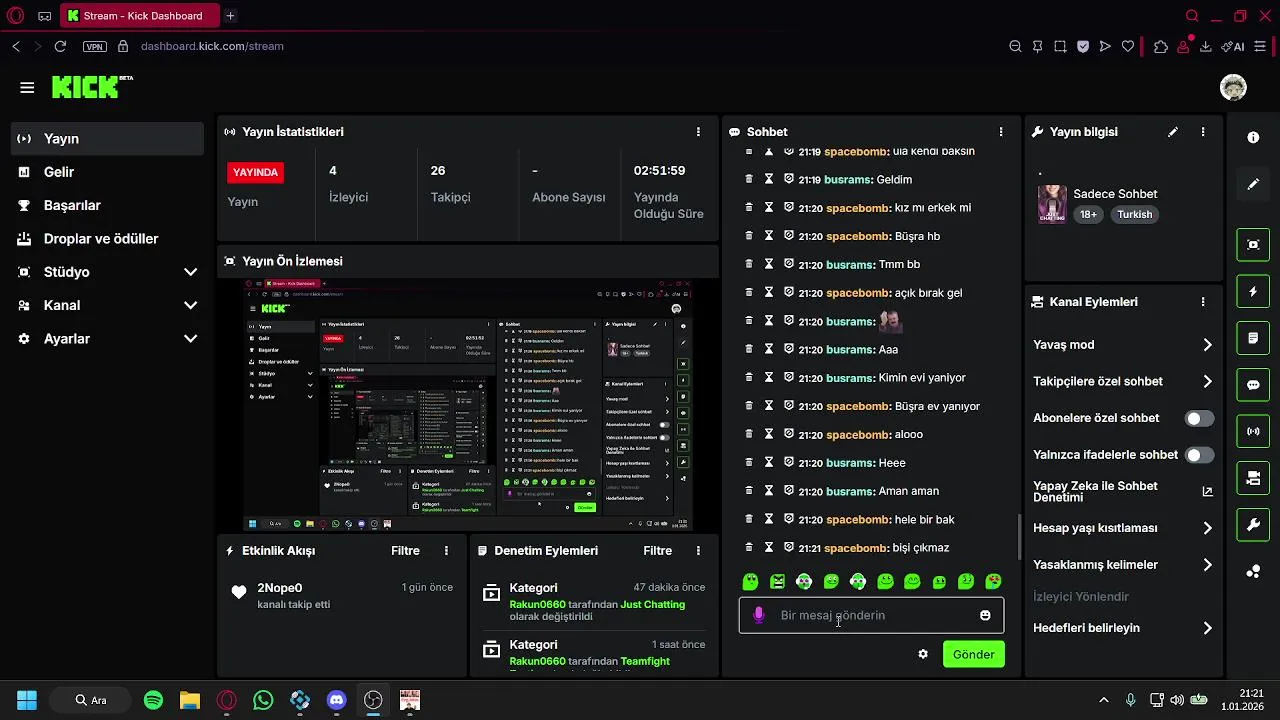Click the stream preview thumbnail
This screenshot has width=1280, height=720.
coord(468,406)
